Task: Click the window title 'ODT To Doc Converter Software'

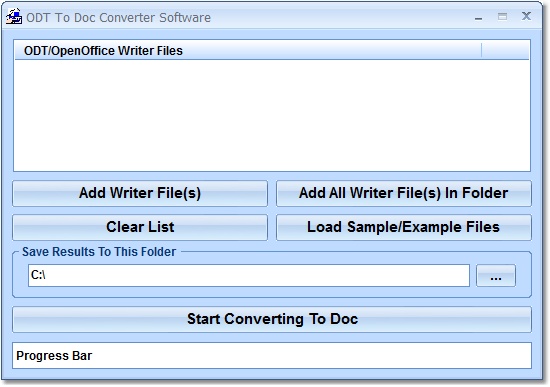Action: coord(119,18)
